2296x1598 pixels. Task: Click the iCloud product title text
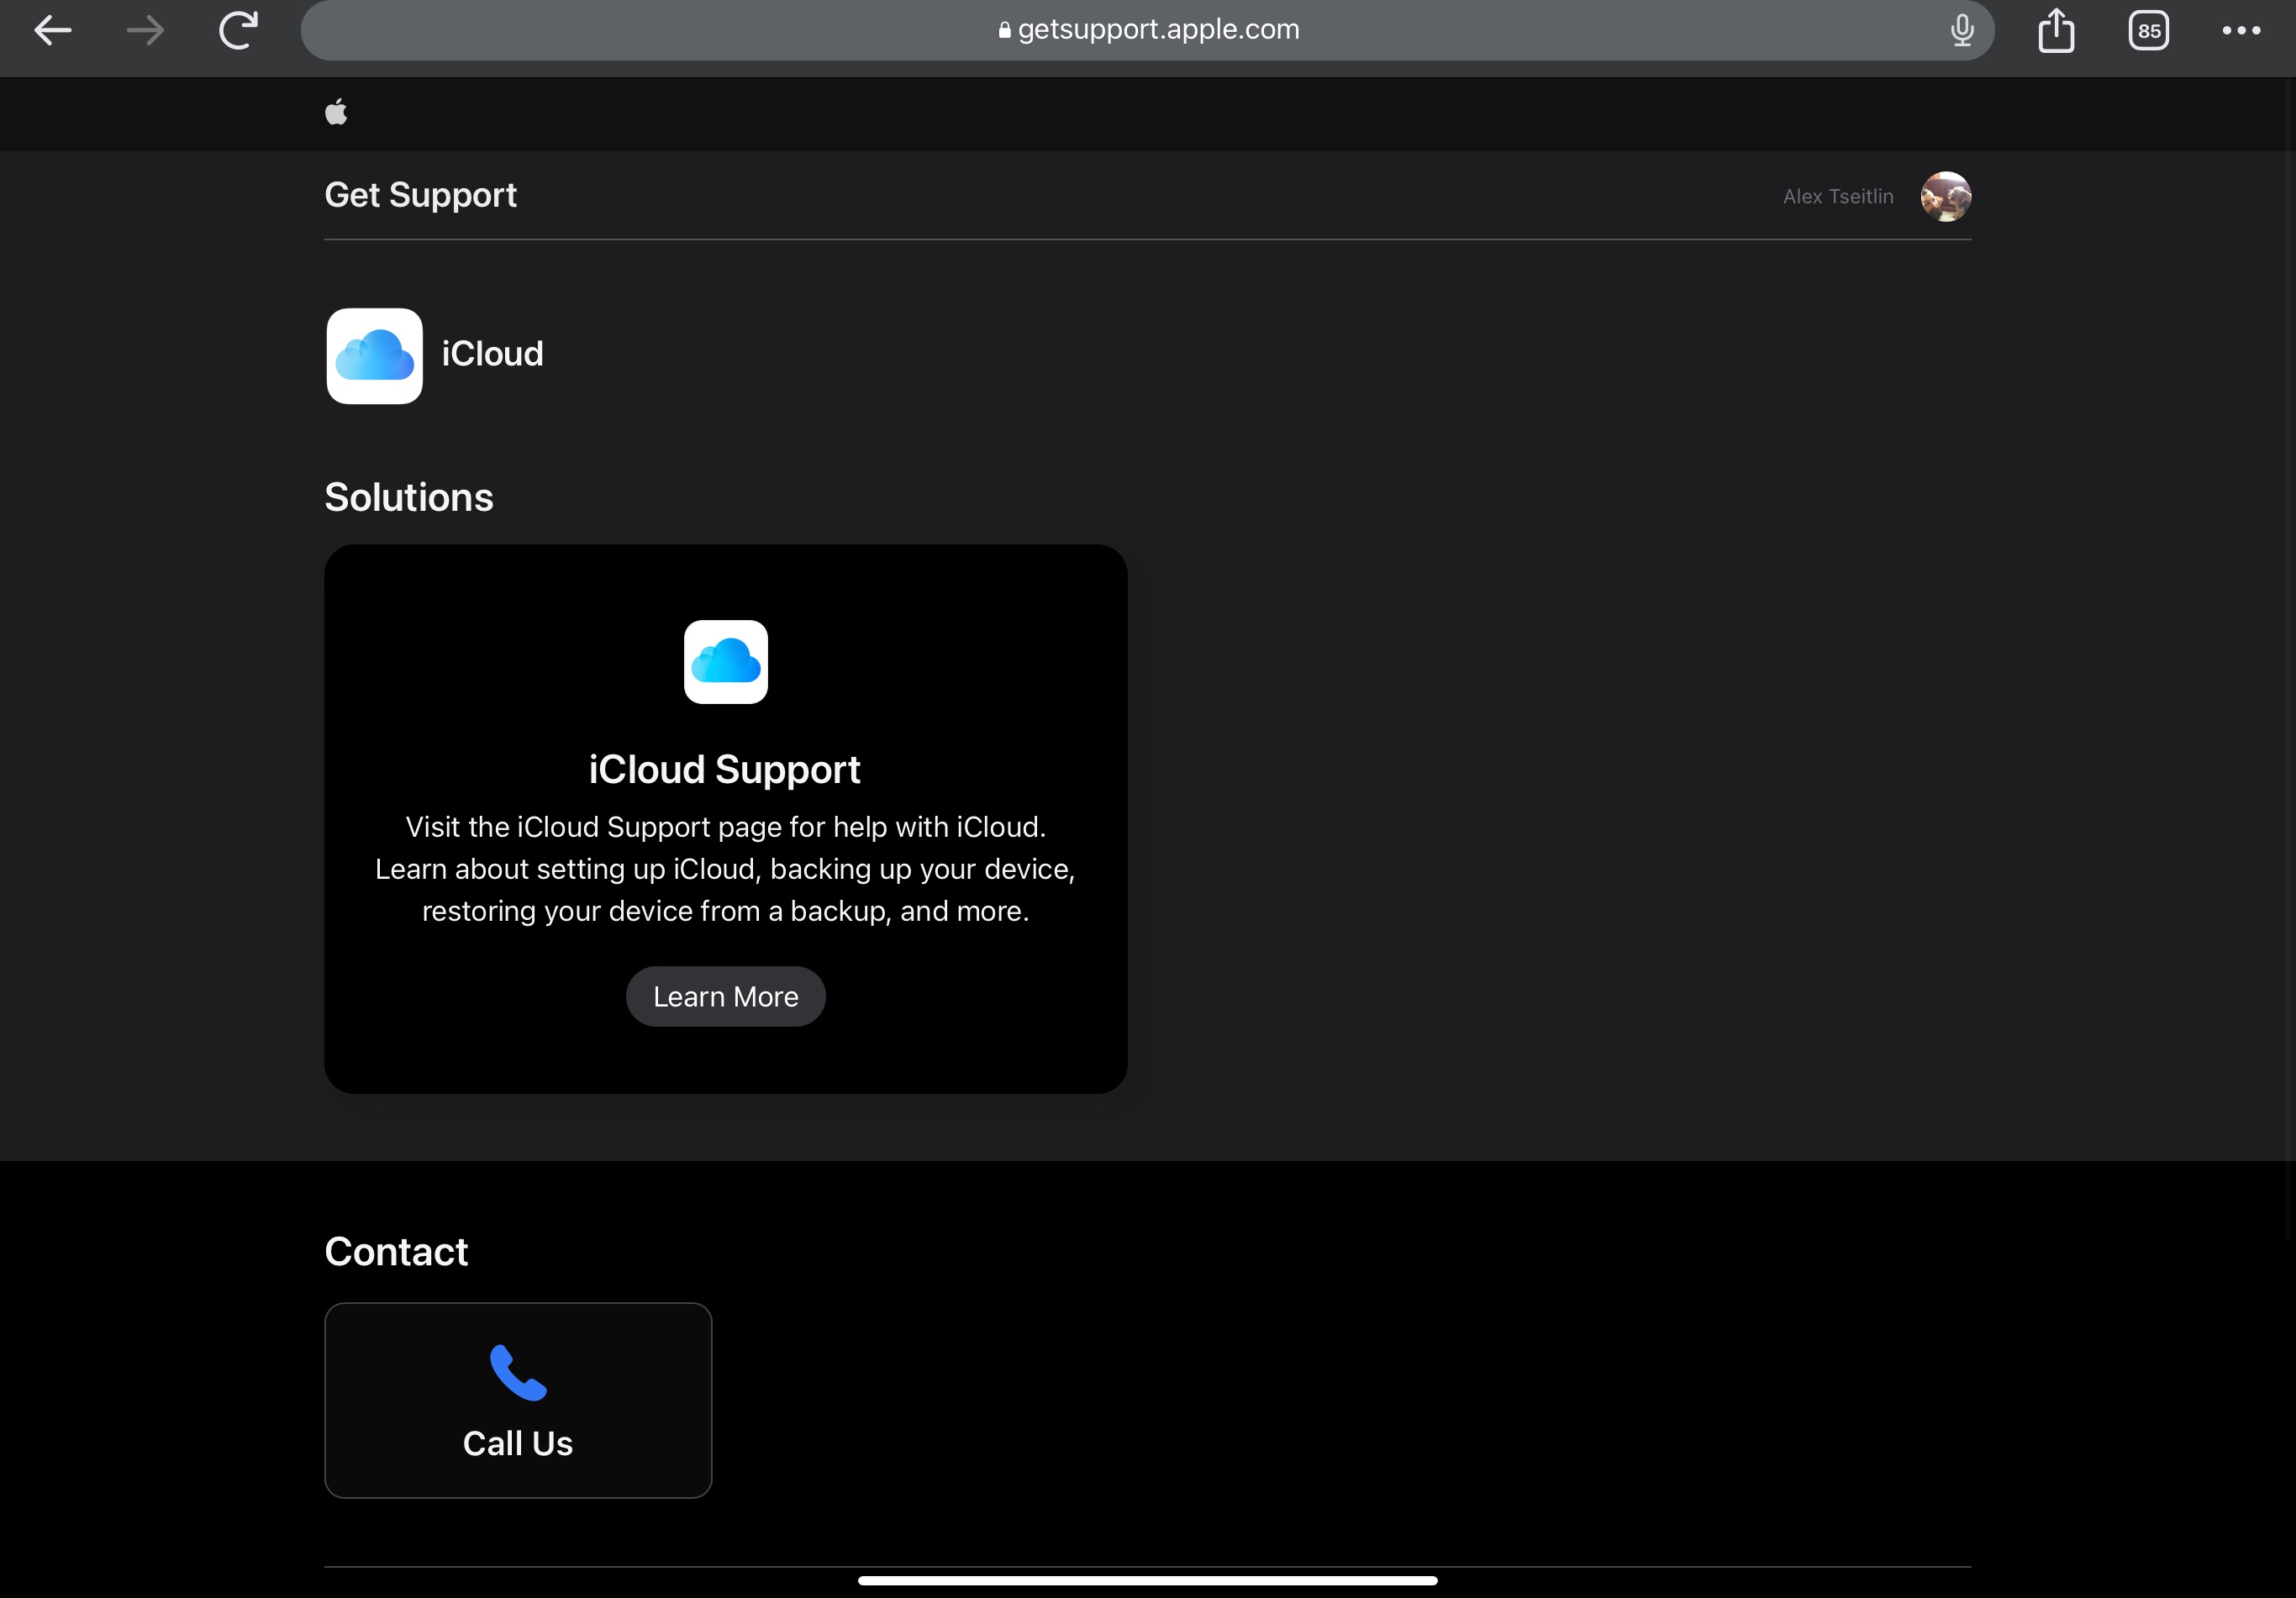[493, 354]
